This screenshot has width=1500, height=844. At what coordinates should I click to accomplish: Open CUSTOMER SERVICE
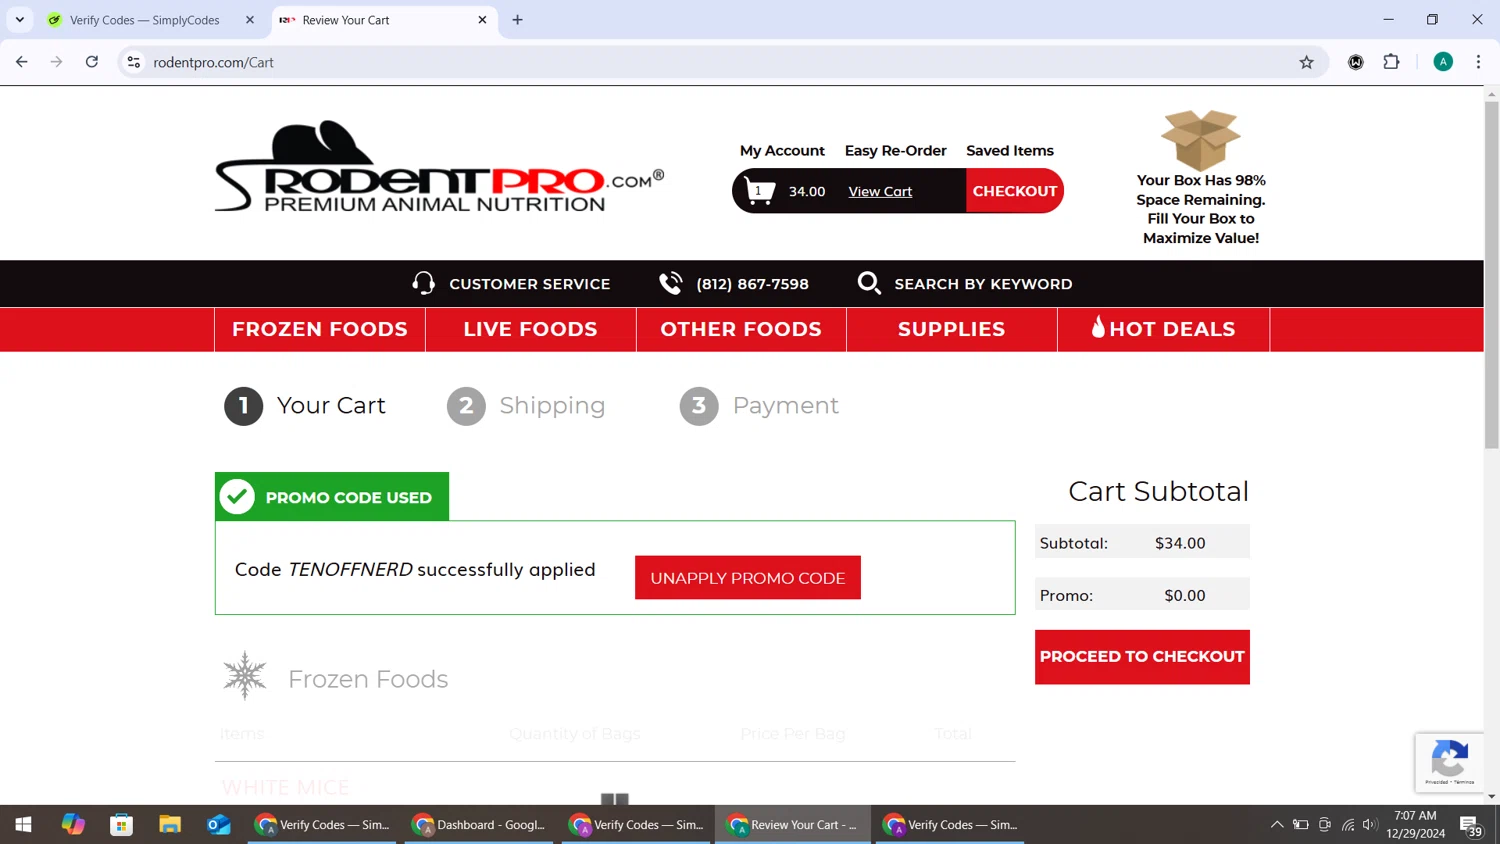530,284
